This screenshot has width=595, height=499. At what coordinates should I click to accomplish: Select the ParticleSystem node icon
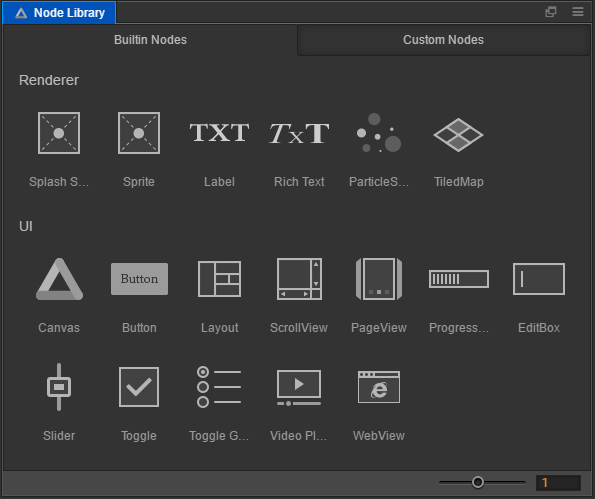(x=379, y=133)
